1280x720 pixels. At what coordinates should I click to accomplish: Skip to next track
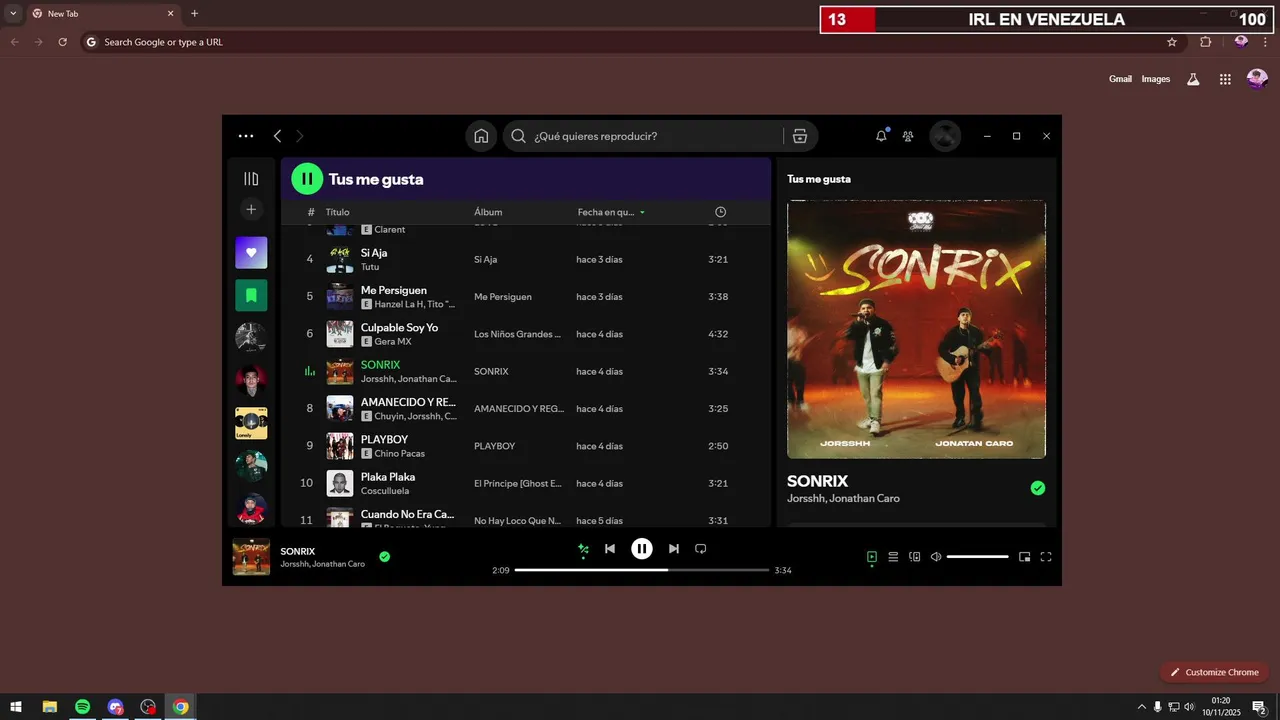[x=674, y=549]
